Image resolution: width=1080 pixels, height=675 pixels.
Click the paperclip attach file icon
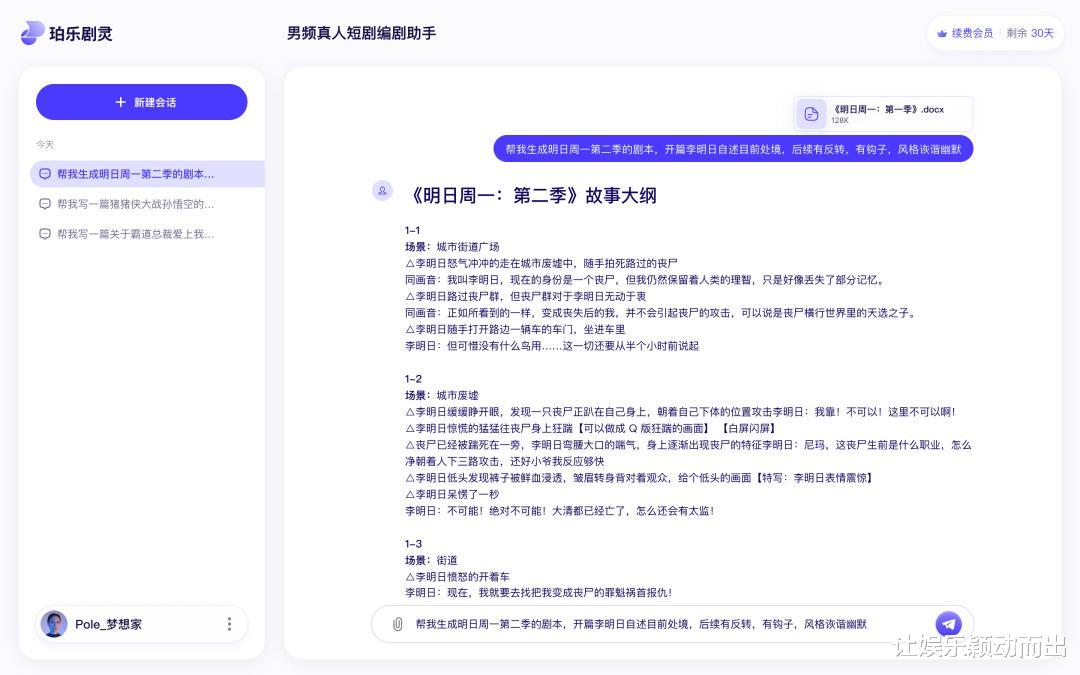397,624
